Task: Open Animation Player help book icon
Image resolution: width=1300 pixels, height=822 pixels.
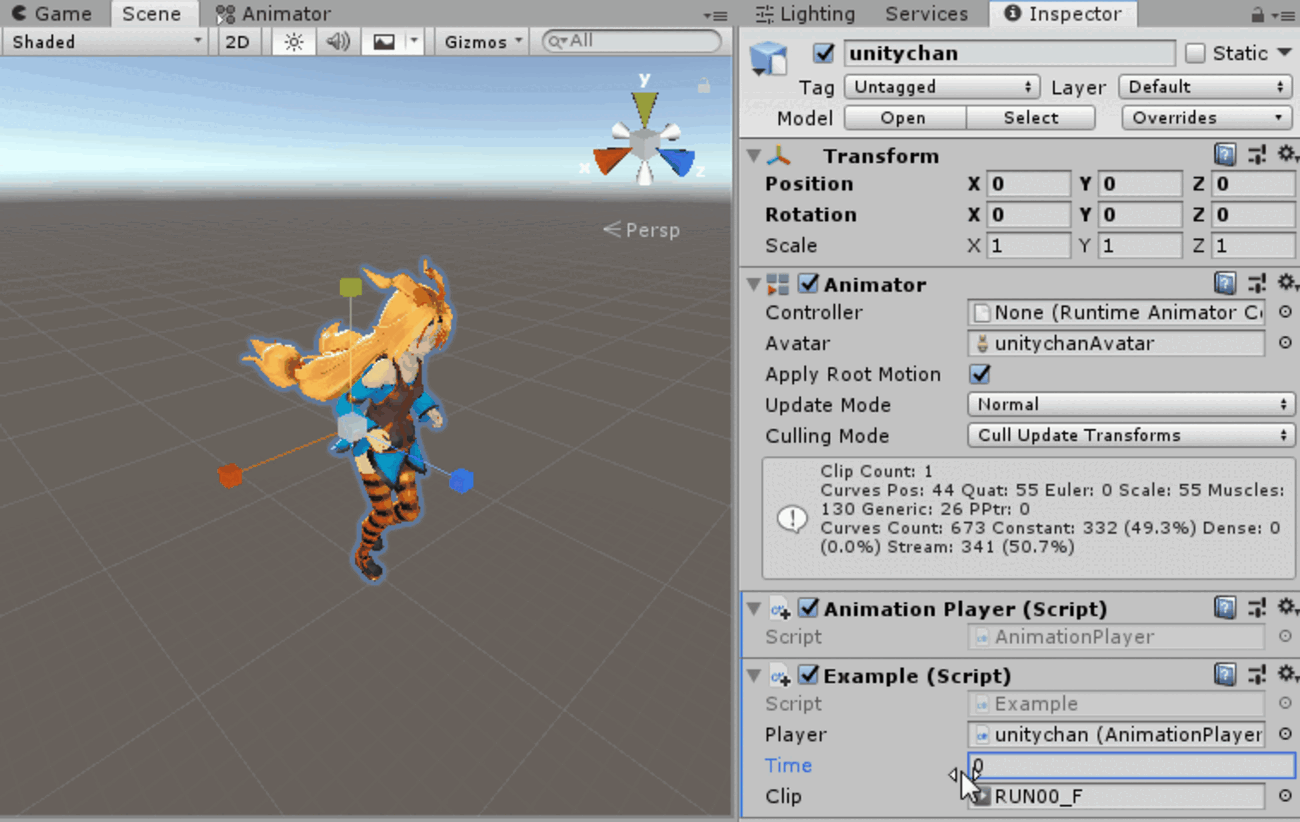Action: coord(1225,608)
